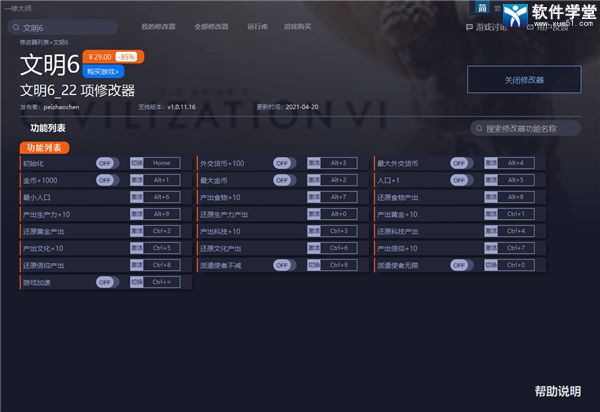Click the magnifier icon beside 文明6 search
Image resolution: width=600 pixels, height=412 pixels.
pyautogui.click(x=16, y=28)
